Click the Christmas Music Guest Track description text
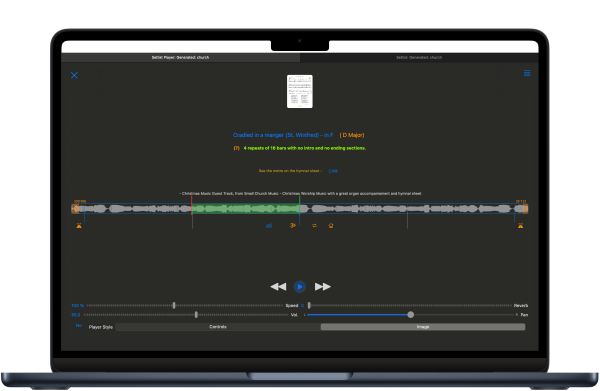Image resolution: width=600 pixels, height=391 pixels. pyautogui.click(x=300, y=194)
